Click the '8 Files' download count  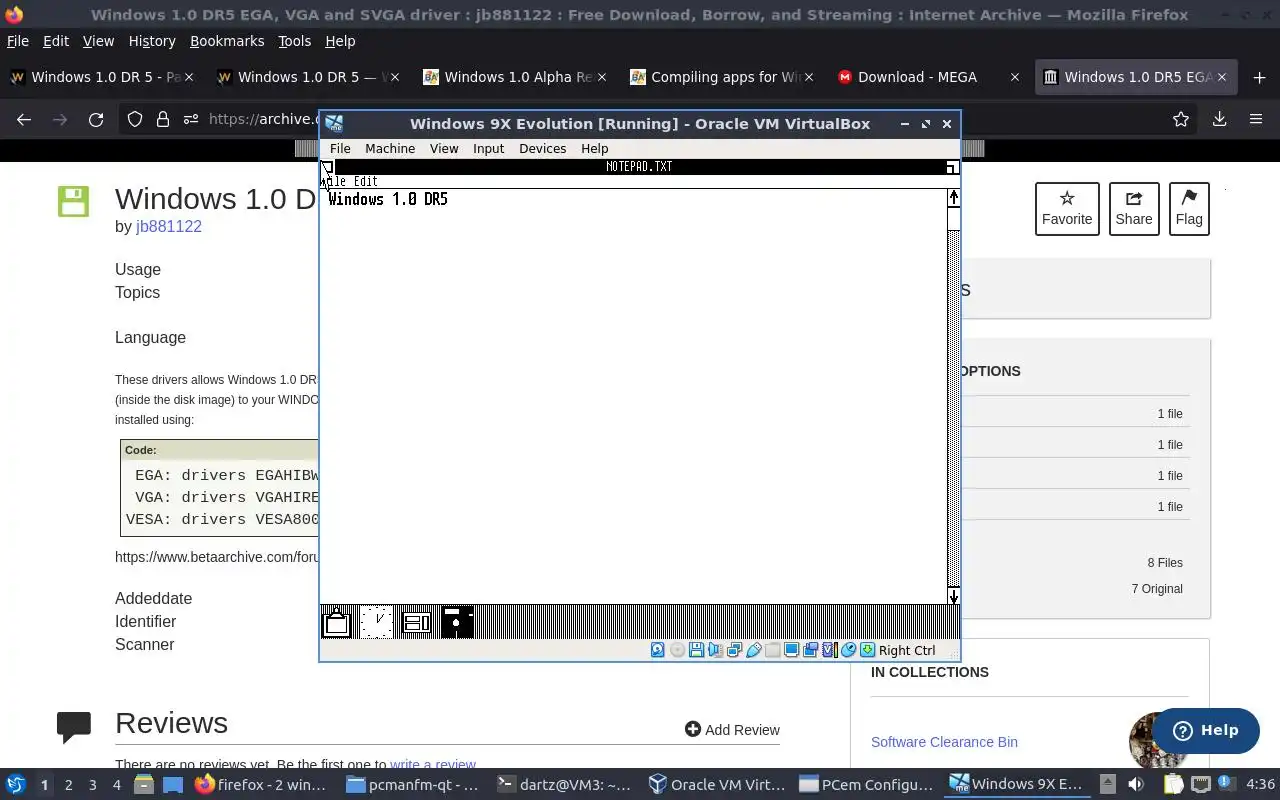(x=1165, y=563)
